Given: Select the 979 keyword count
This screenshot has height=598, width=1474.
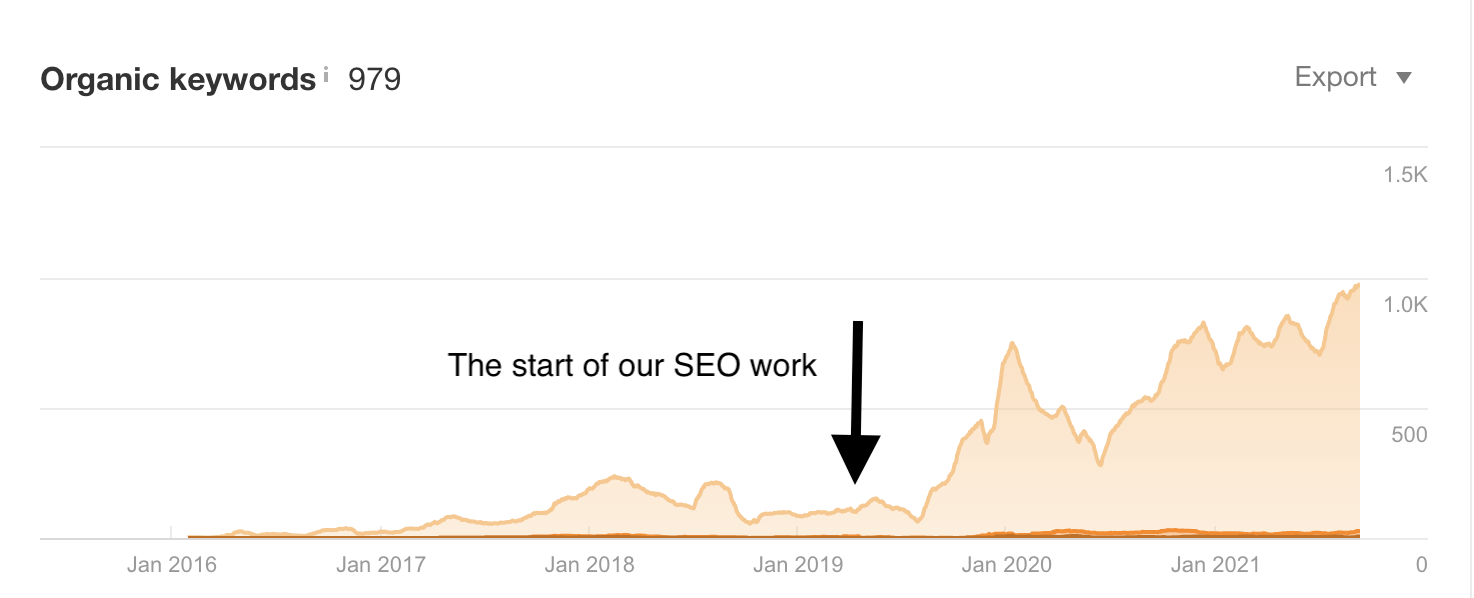Looking at the screenshot, I should click(374, 79).
